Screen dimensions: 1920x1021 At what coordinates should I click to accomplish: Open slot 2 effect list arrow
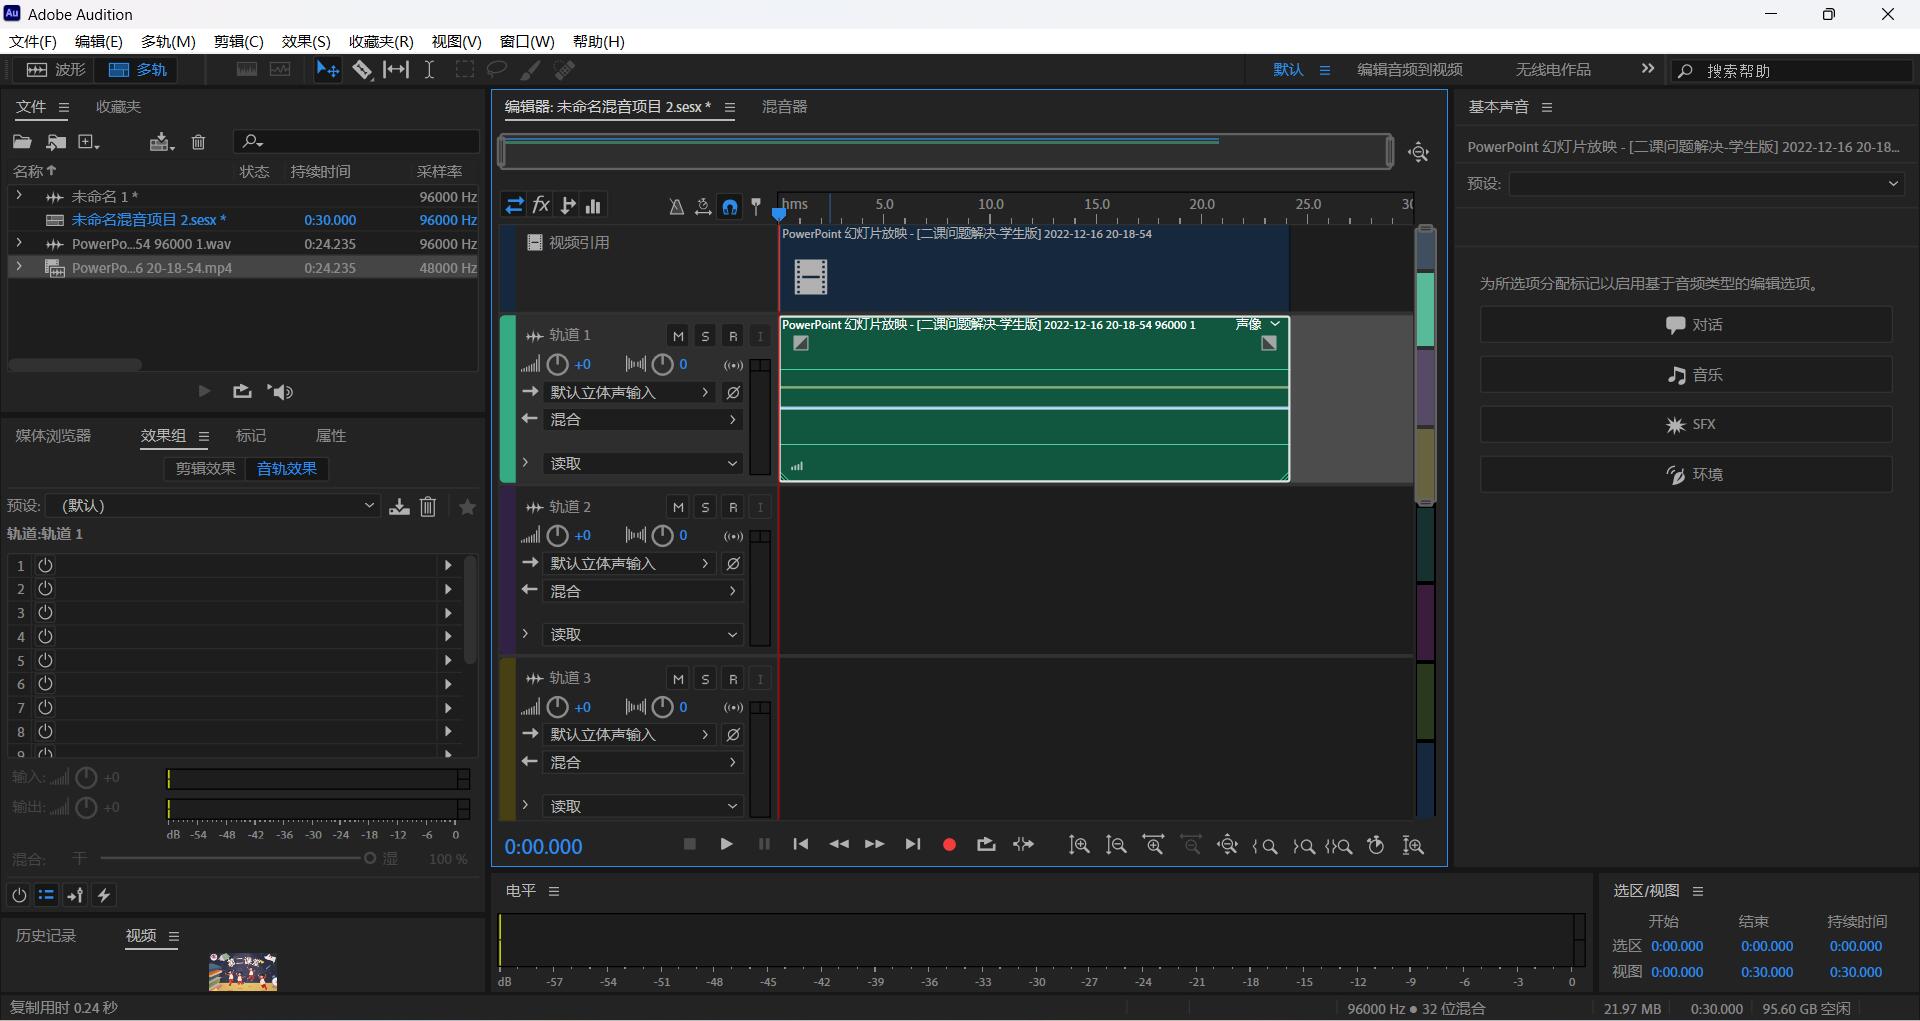click(448, 590)
